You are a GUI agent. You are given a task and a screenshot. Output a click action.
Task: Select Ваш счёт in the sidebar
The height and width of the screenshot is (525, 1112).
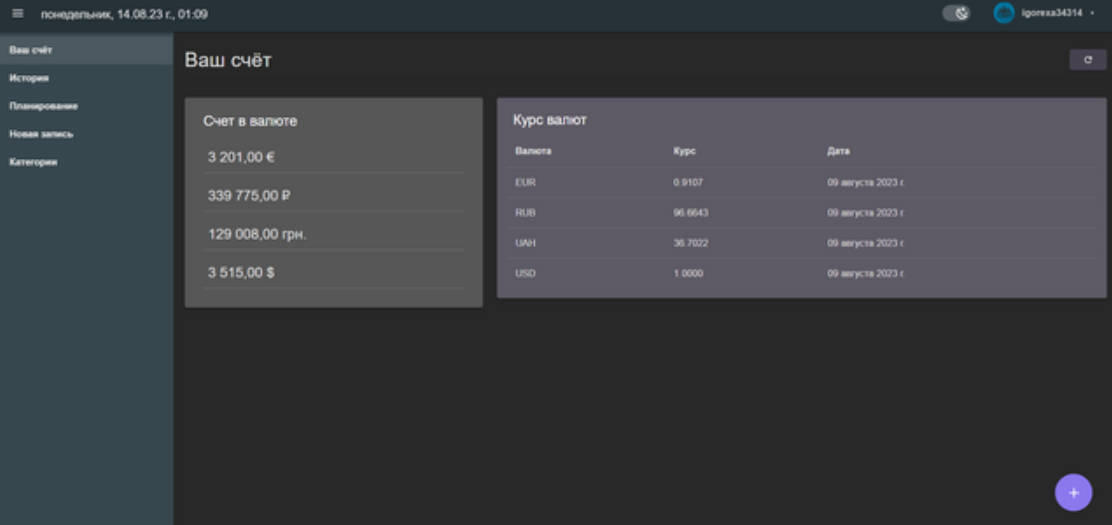(x=87, y=50)
